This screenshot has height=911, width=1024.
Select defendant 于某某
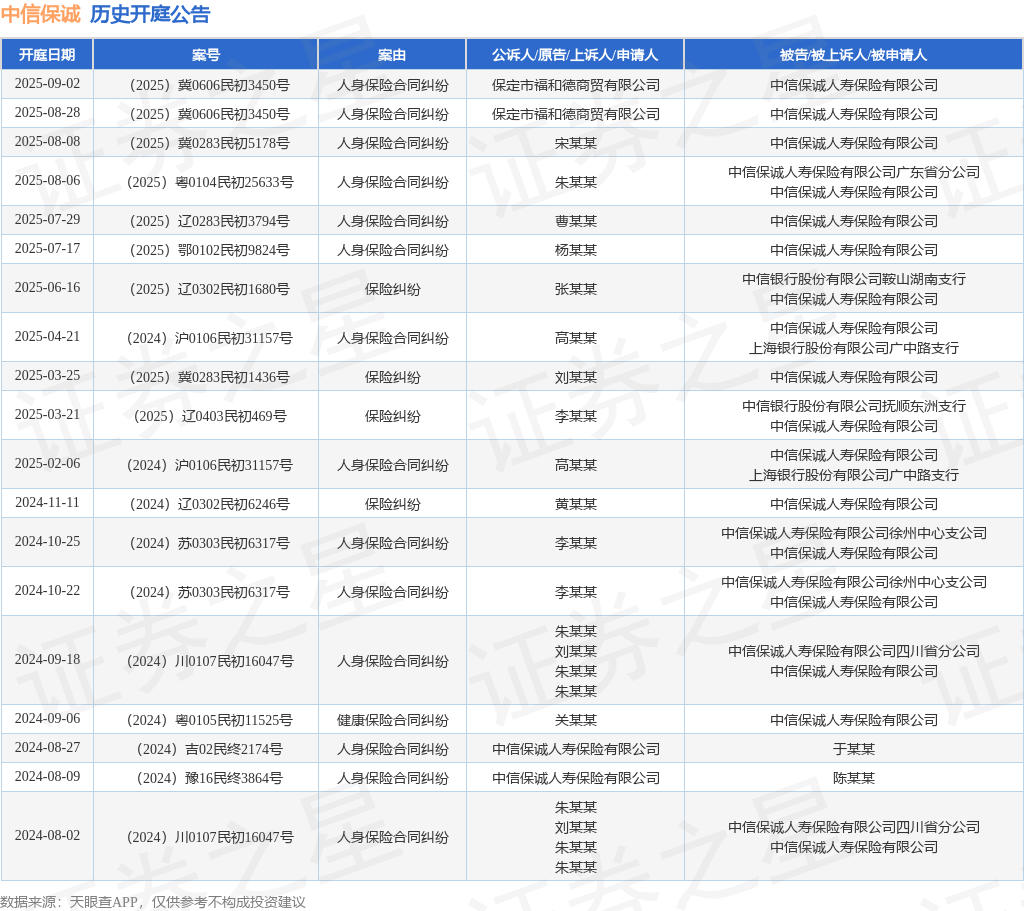tap(854, 749)
